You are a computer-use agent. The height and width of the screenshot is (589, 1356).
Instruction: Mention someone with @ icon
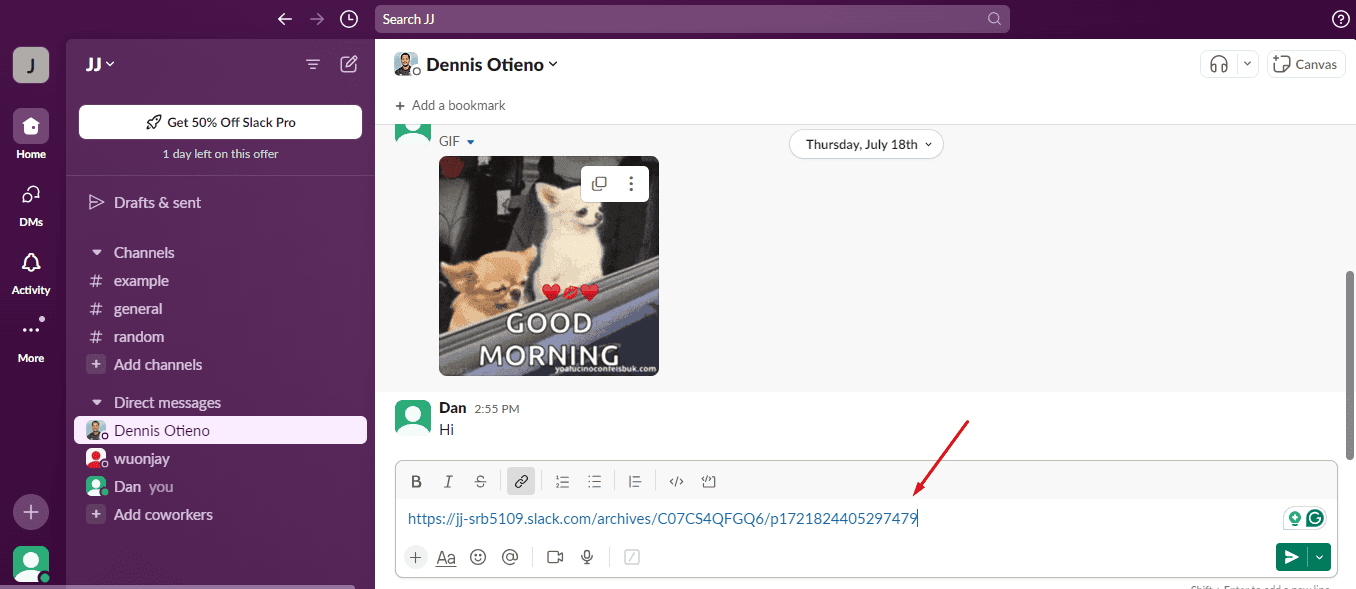pos(510,557)
